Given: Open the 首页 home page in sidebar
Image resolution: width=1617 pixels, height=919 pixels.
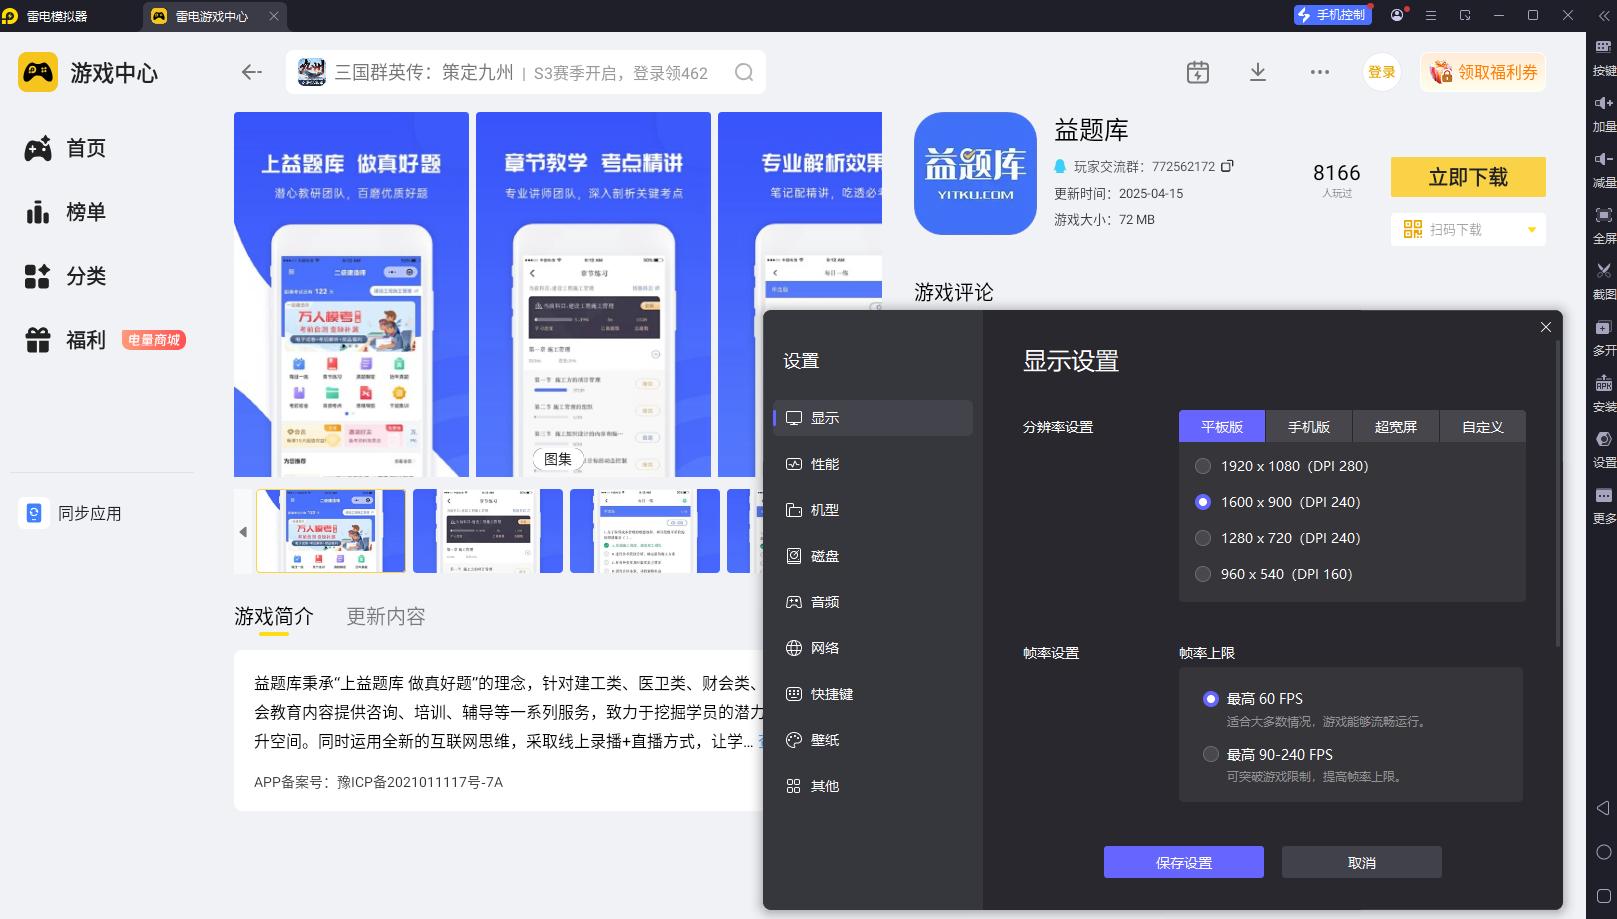Looking at the screenshot, I should pyautogui.click(x=66, y=148).
